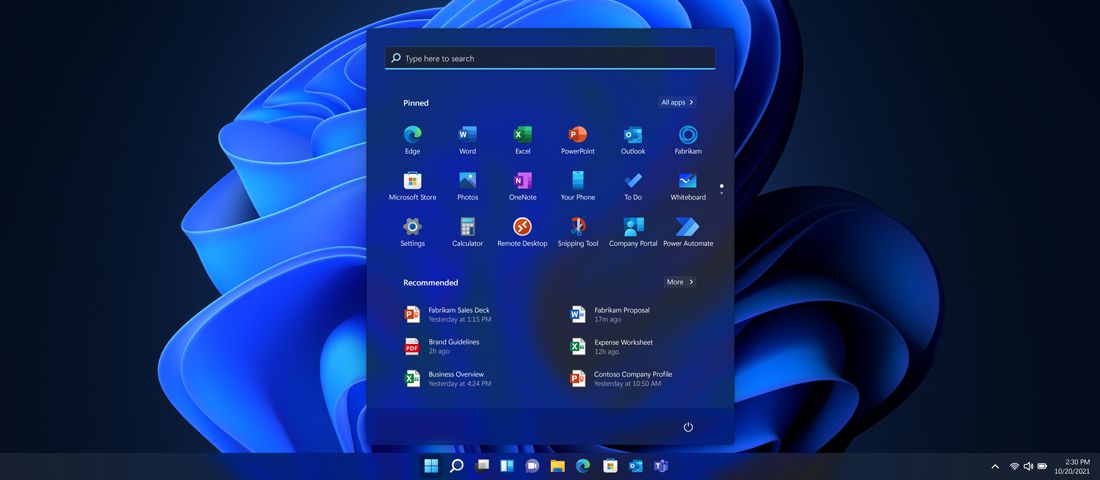Open the Company Portal app
The width and height of the screenshot is (1100, 480).
point(633,228)
